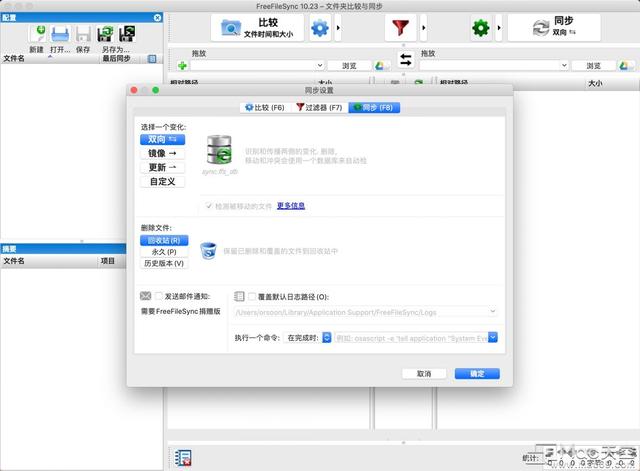The height and width of the screenshot is (471, 640).
Task: Click the recycle bin icon
Action: tap(208, 251)
